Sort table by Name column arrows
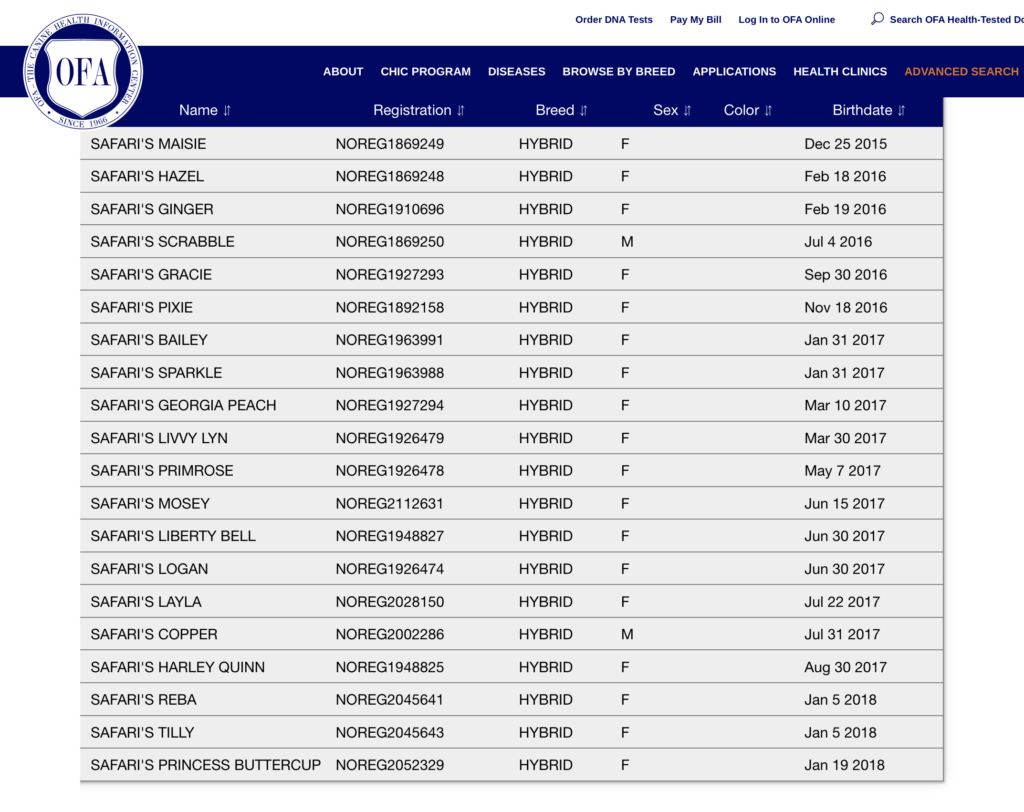This screenshot has width=1024, height=812. pyautogui.click(x=227, y=110)
